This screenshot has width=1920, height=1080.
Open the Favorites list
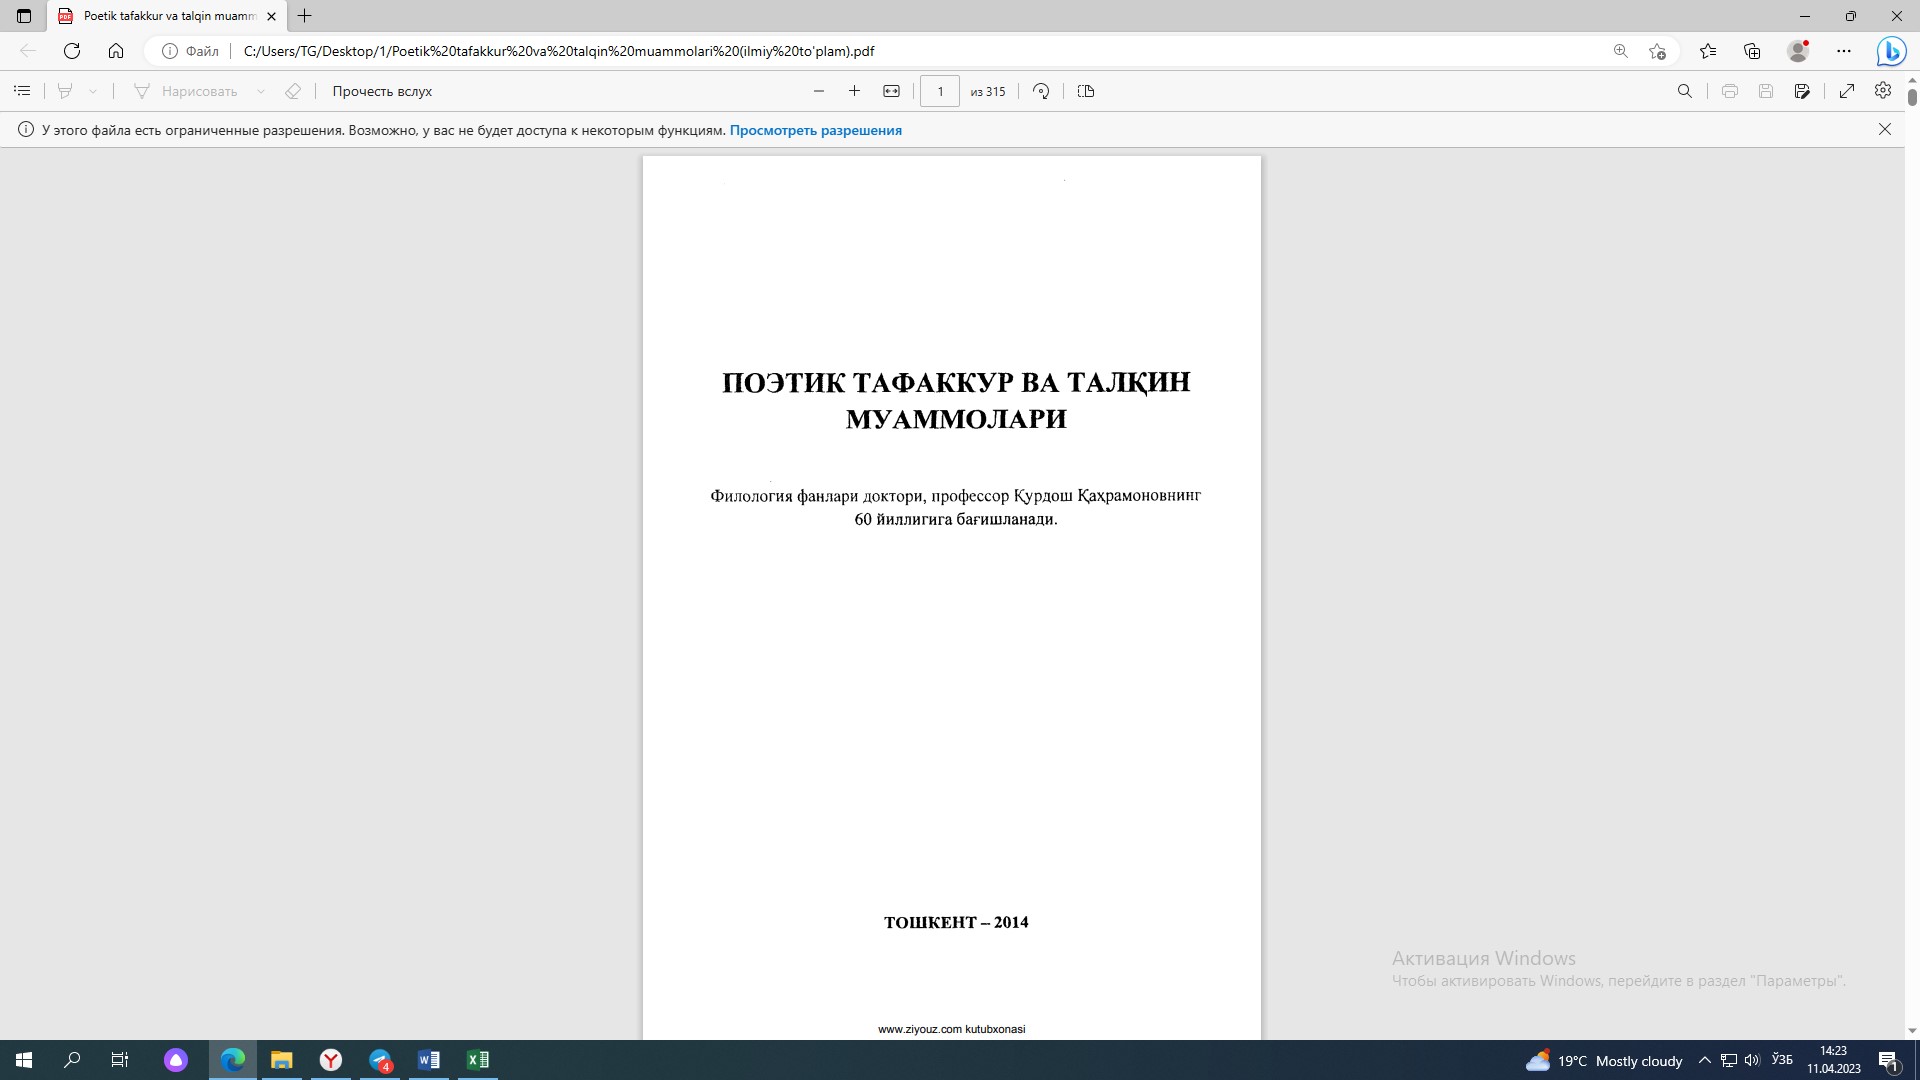click(x=1708, y=51)
